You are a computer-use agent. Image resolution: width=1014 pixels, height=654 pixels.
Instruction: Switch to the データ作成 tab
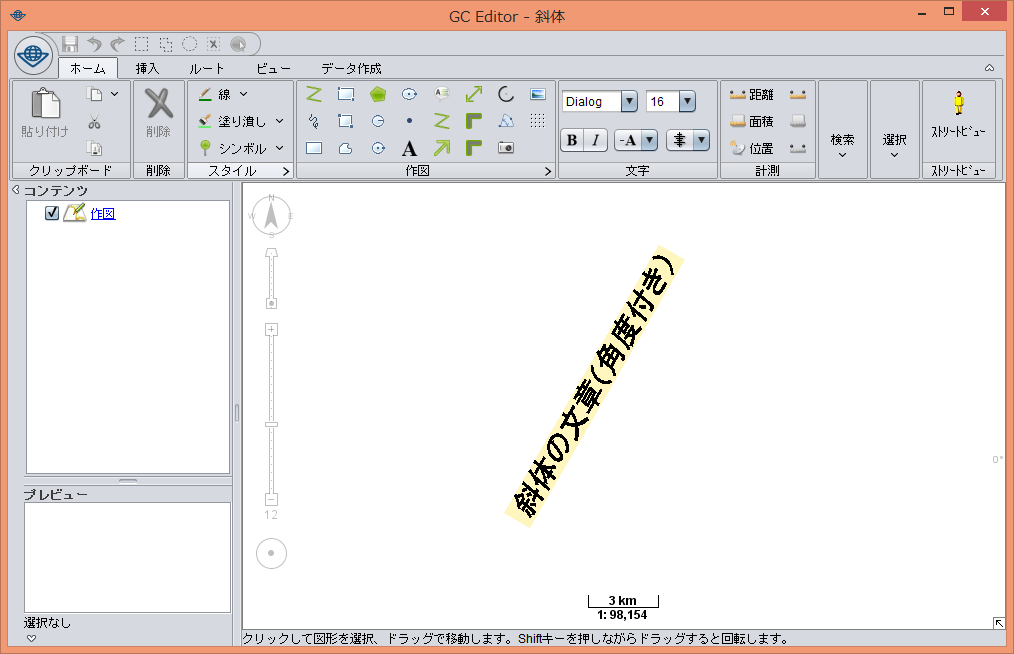351,68
